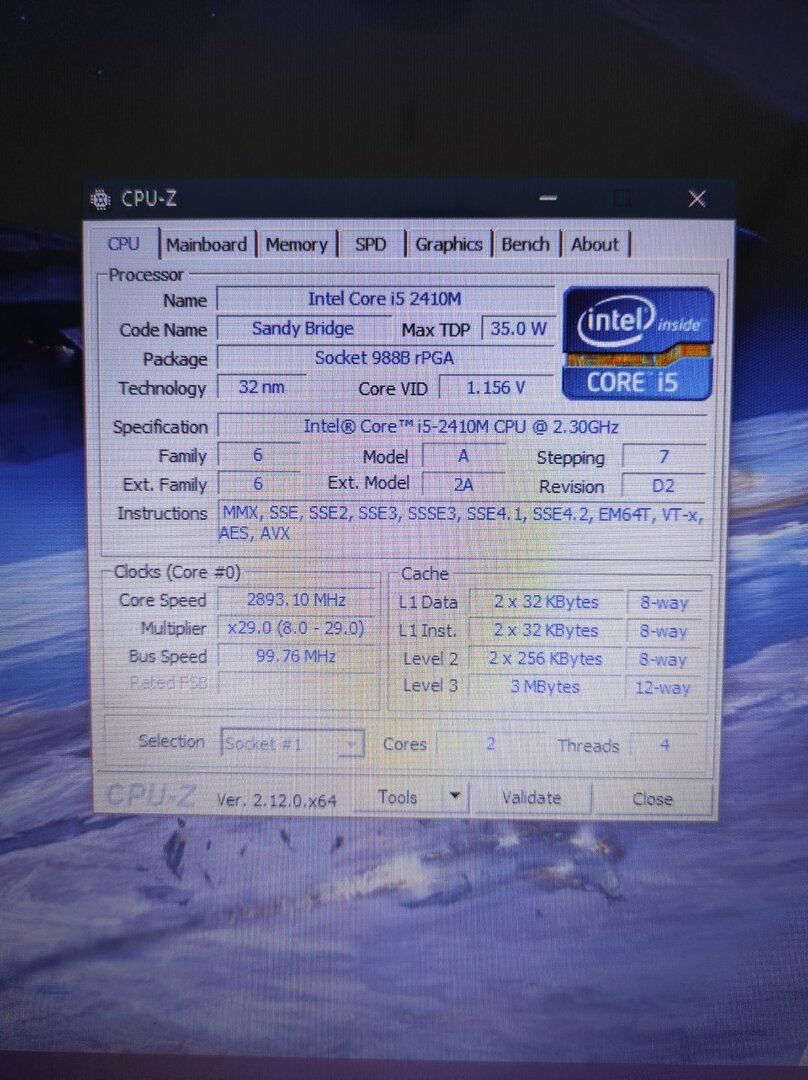This screenshot has width=808, height=1080.
Task: Click the empty Rated FSB field
Action: (x=296, y=684)
